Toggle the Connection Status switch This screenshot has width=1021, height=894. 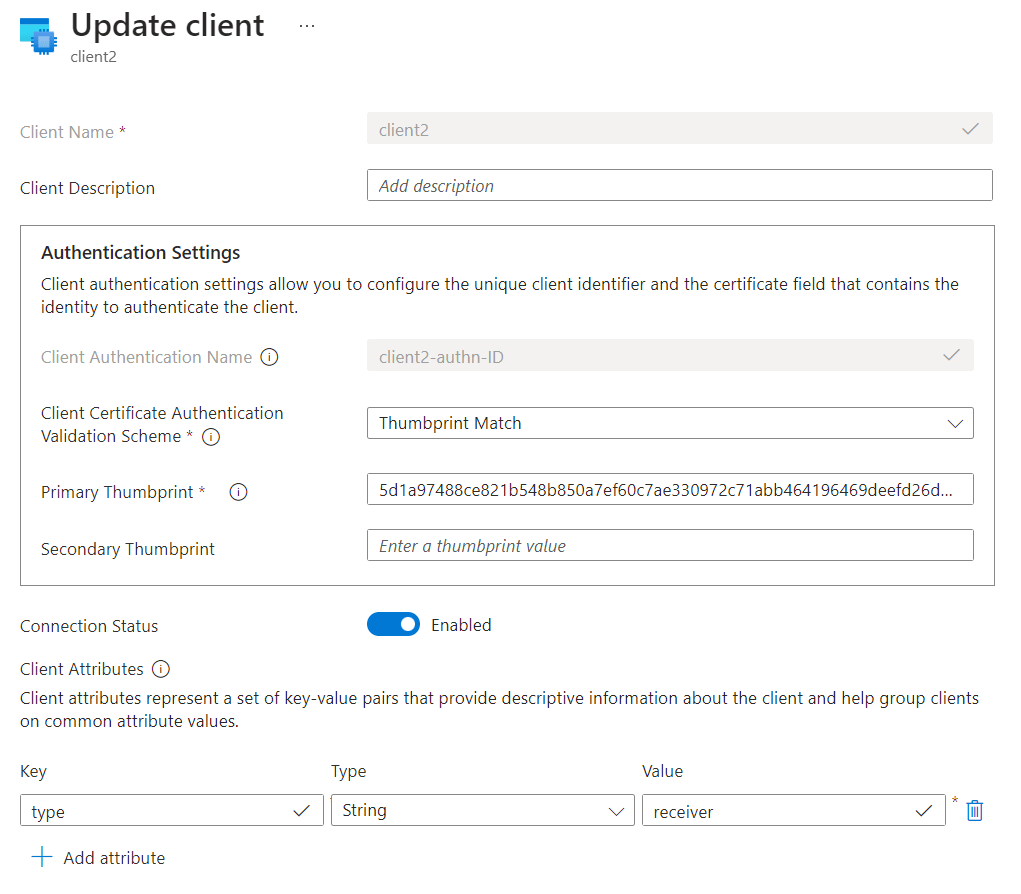point(393,625)
